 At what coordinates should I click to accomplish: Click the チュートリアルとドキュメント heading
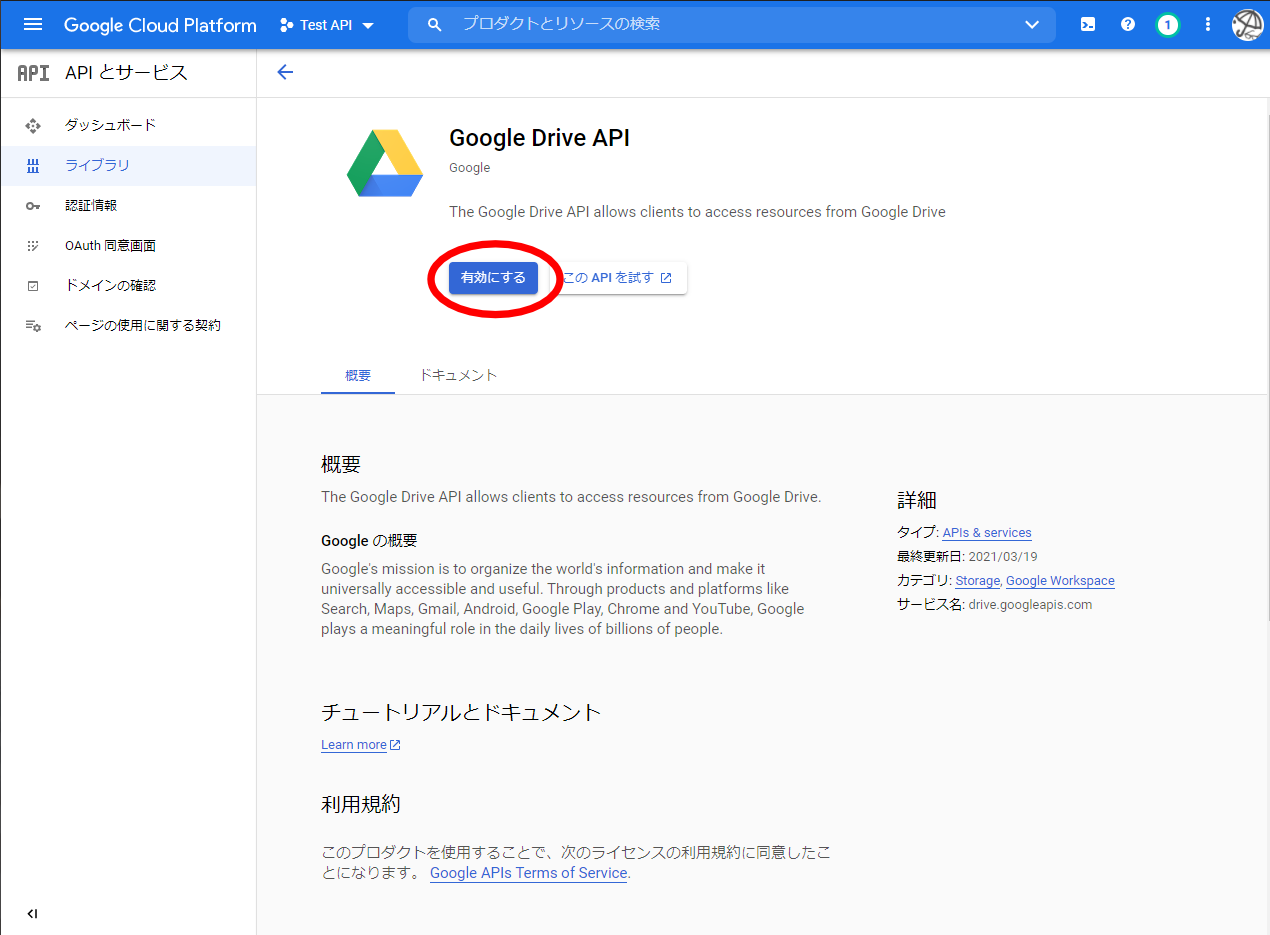click(x=461, y=712)
